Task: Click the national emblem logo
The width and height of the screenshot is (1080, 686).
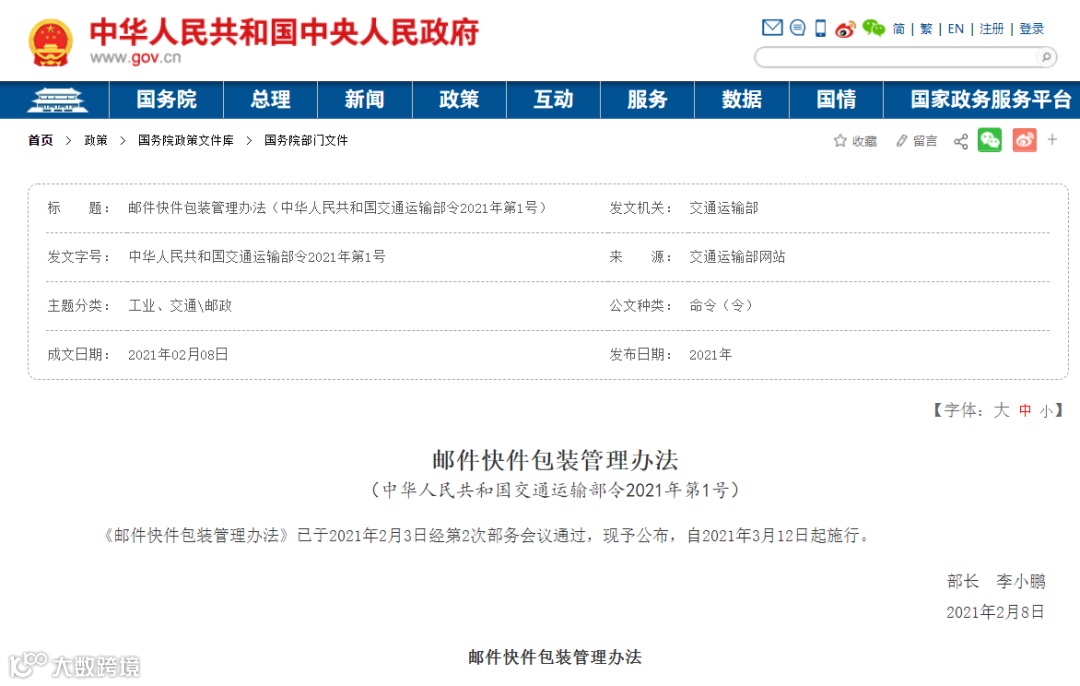Action: (50, 43)
